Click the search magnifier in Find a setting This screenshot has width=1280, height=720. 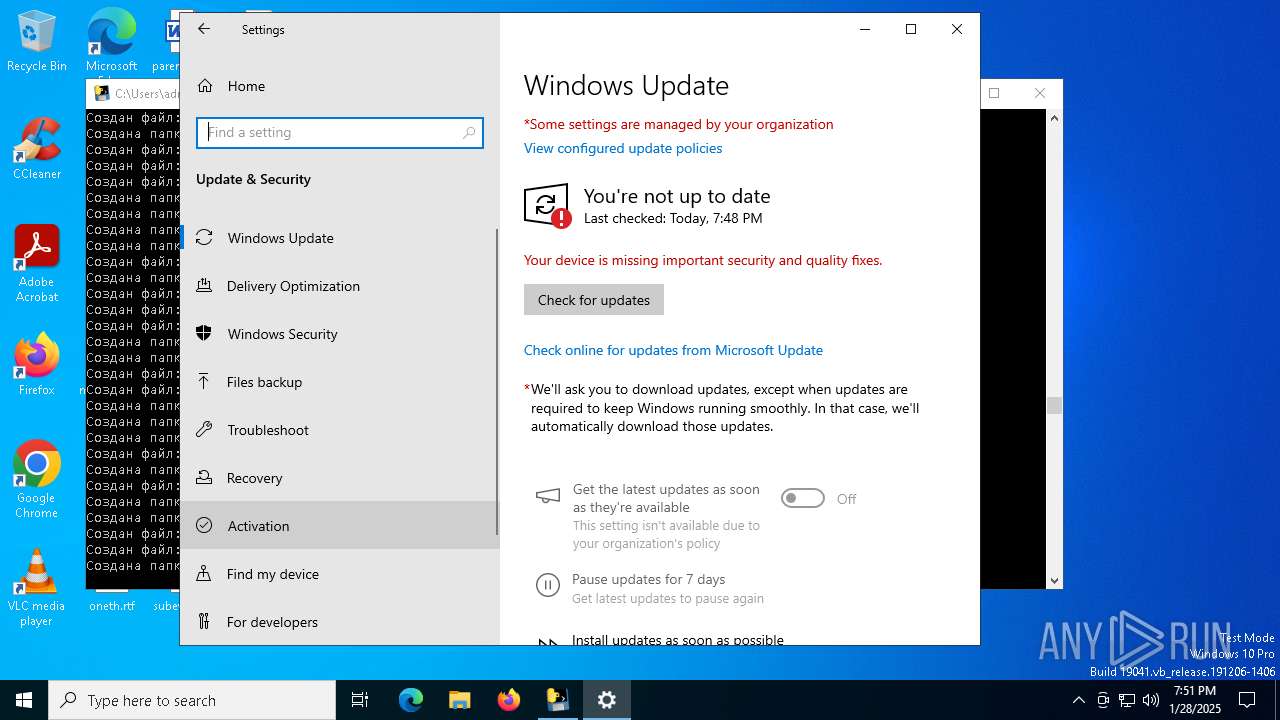click(469, 132)
